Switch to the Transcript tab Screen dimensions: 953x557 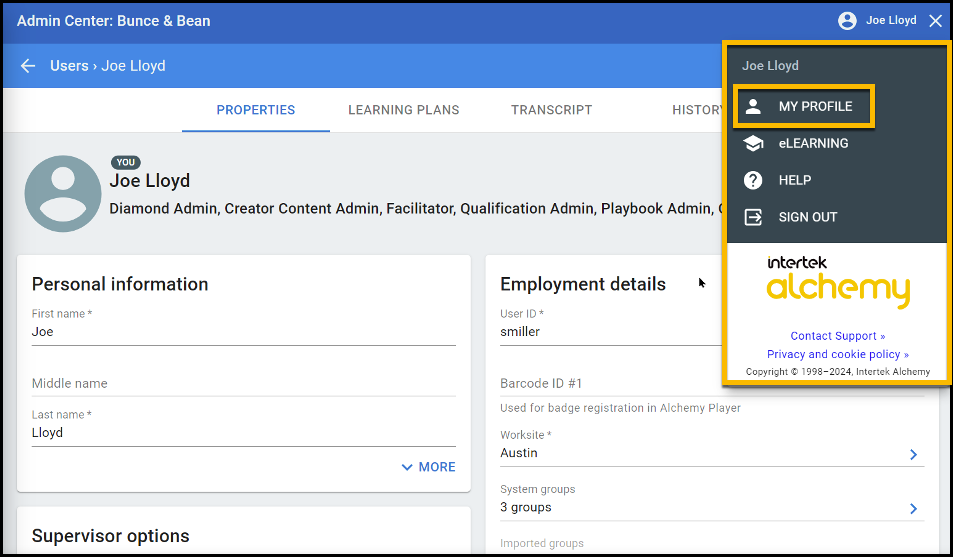pos(551,110)
